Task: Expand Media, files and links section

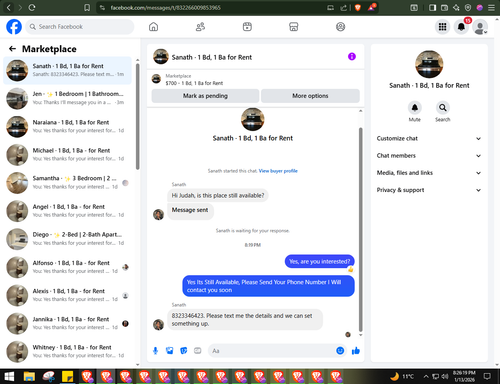Action: [429, 173]
